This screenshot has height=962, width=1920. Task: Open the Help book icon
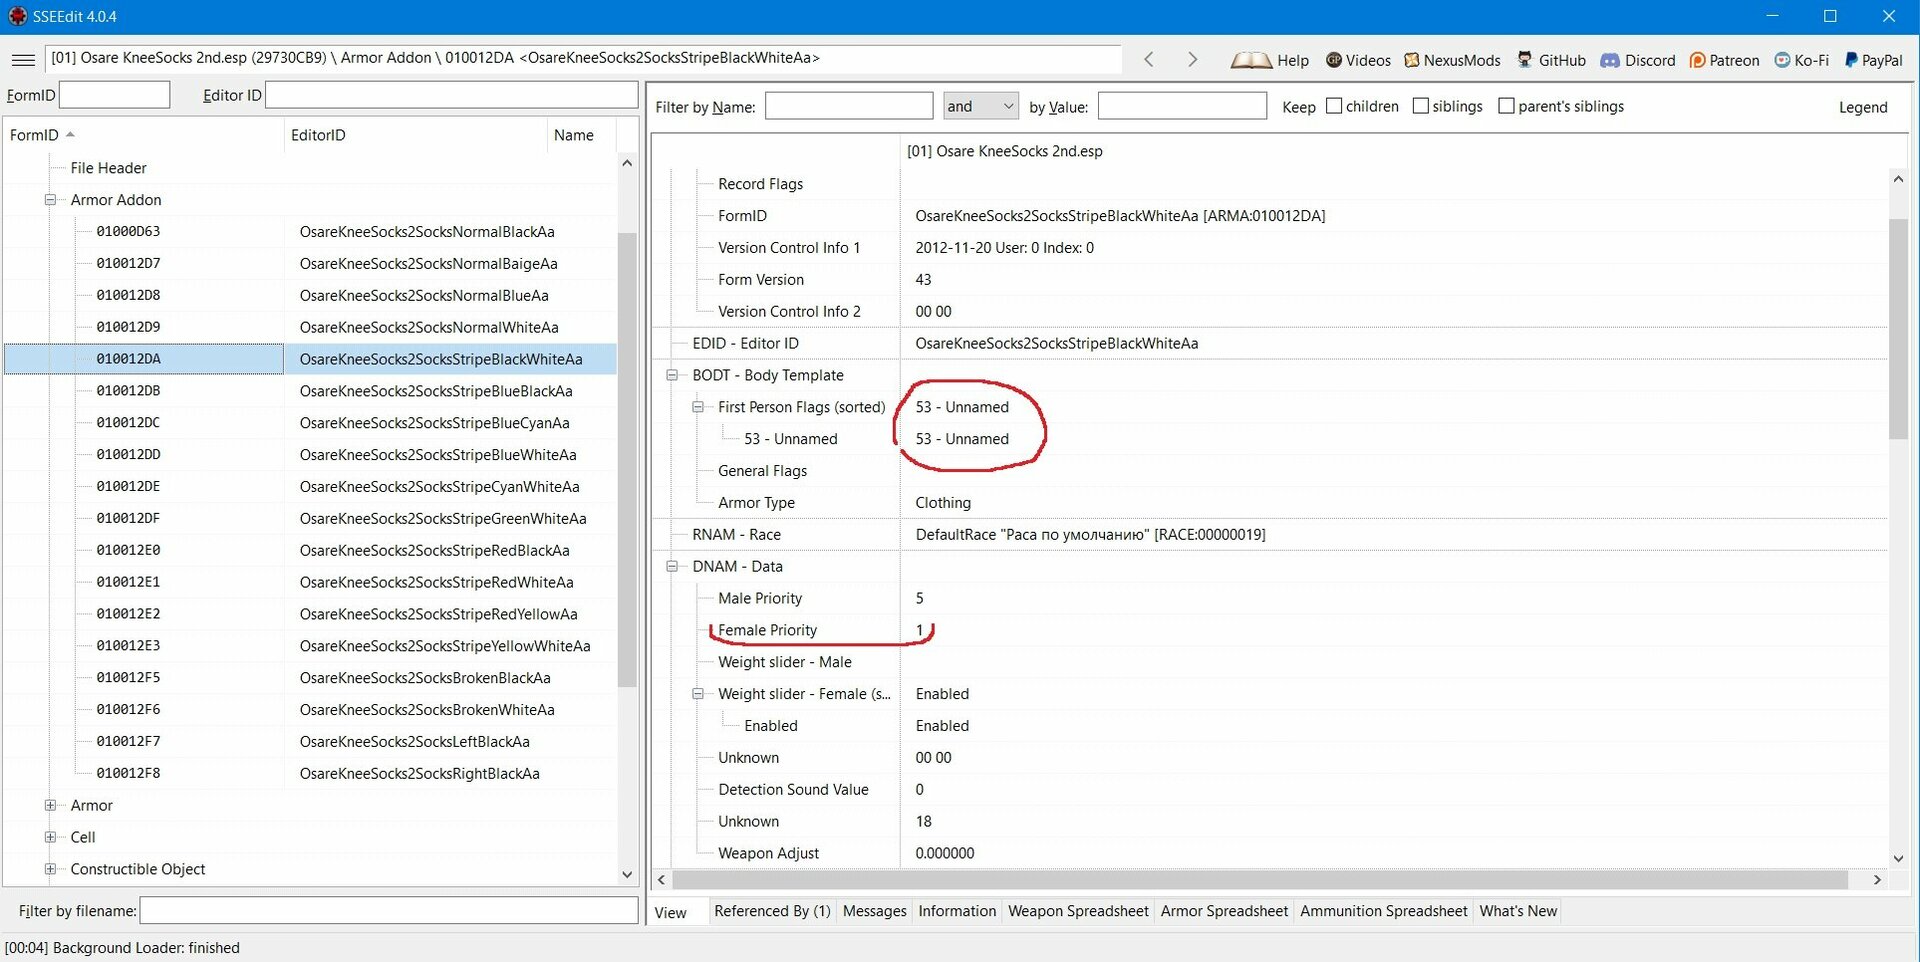(x=1251, y=60)
